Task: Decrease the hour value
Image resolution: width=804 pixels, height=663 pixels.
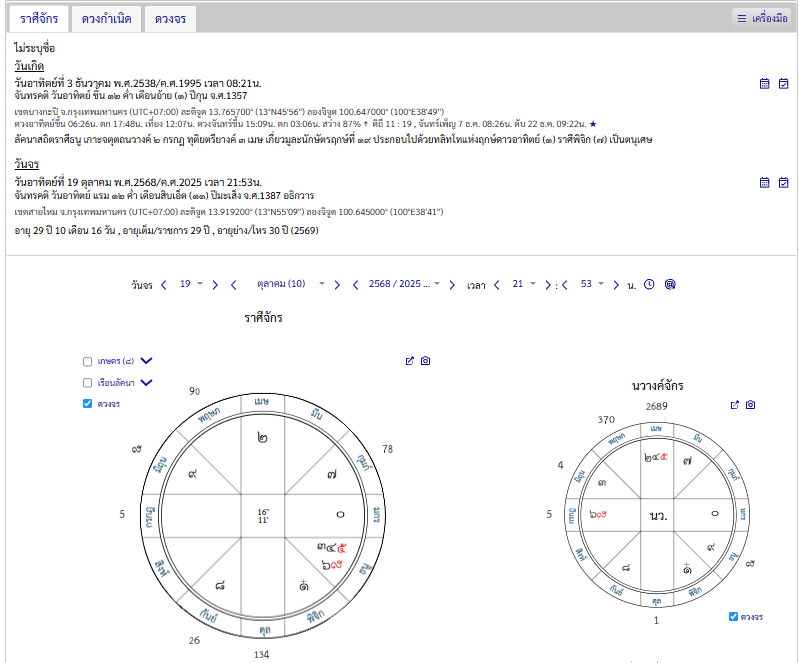Action: [496, 285]
